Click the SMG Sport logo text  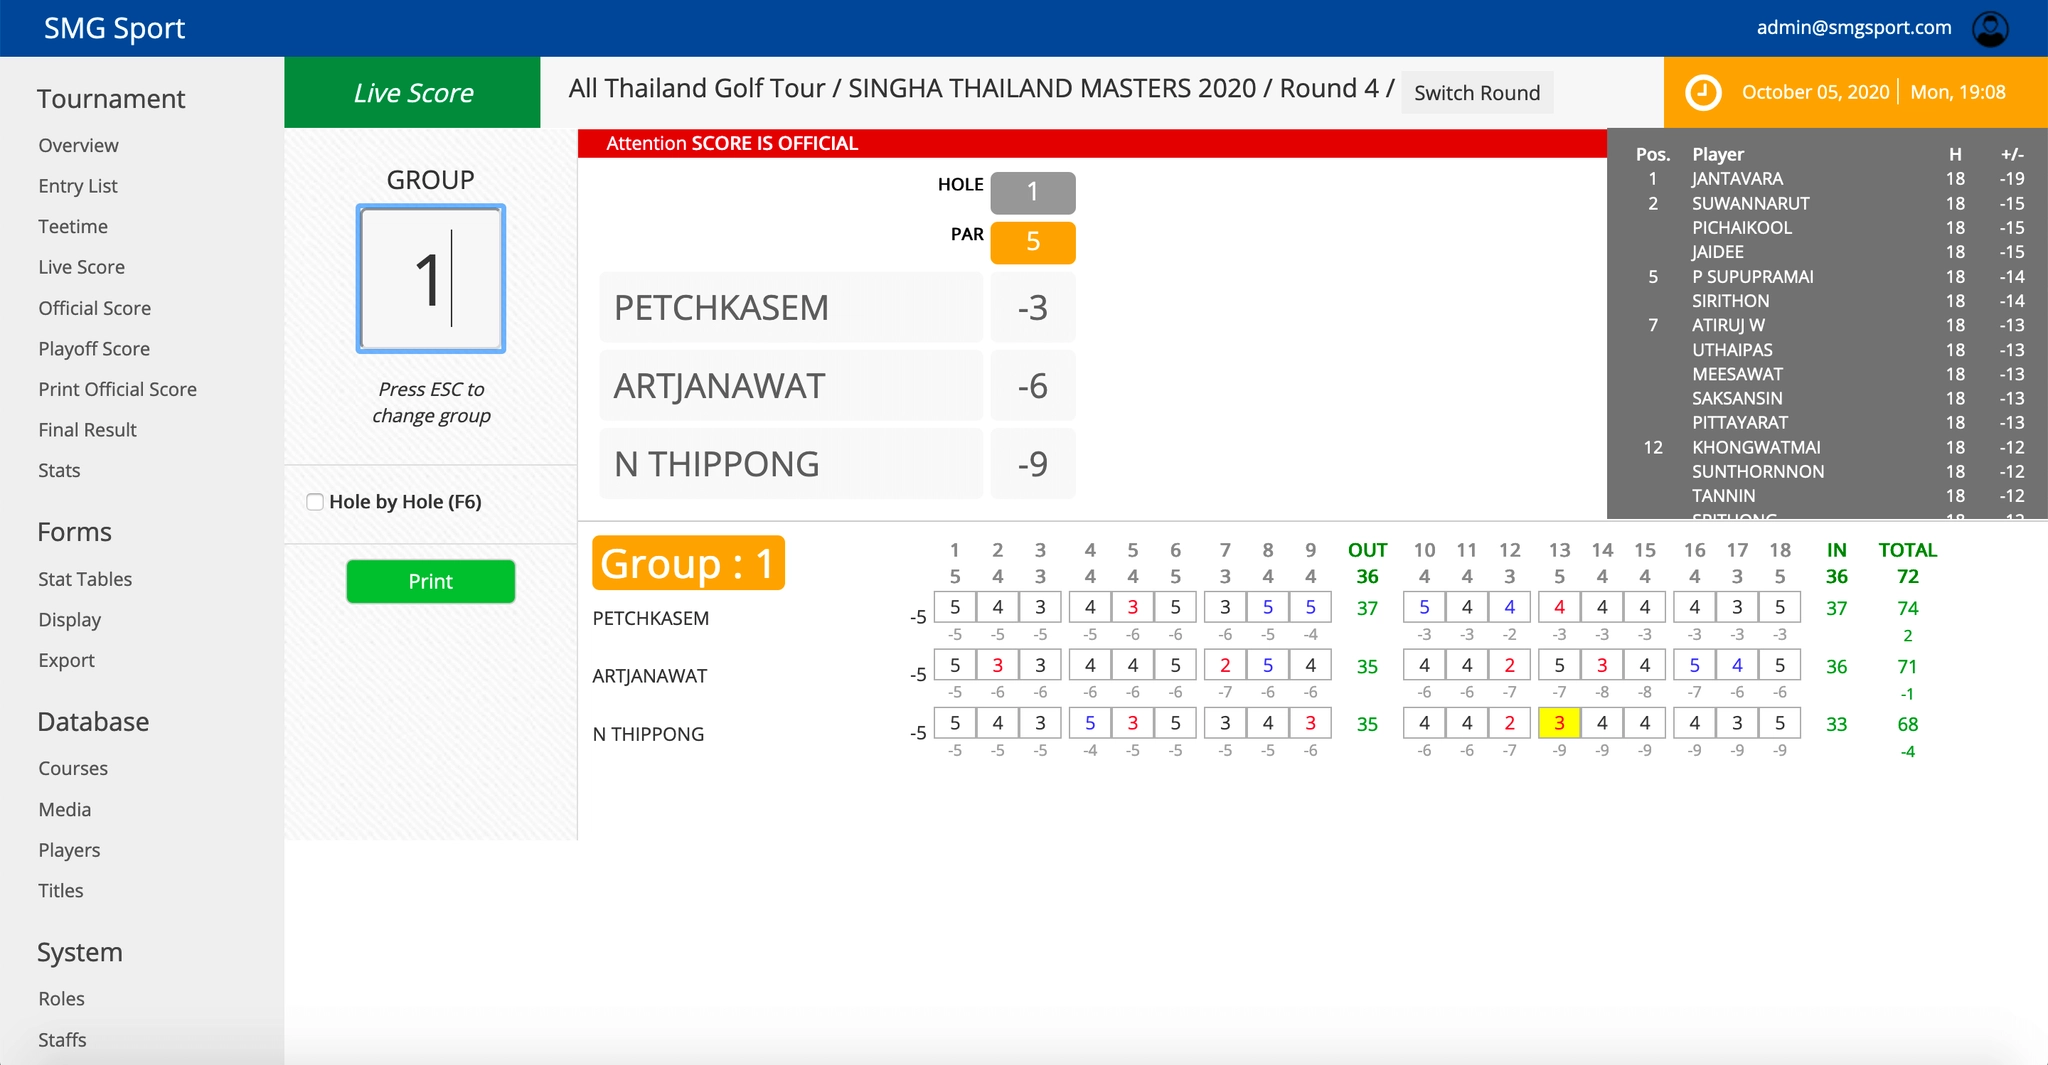pos(114,28)
